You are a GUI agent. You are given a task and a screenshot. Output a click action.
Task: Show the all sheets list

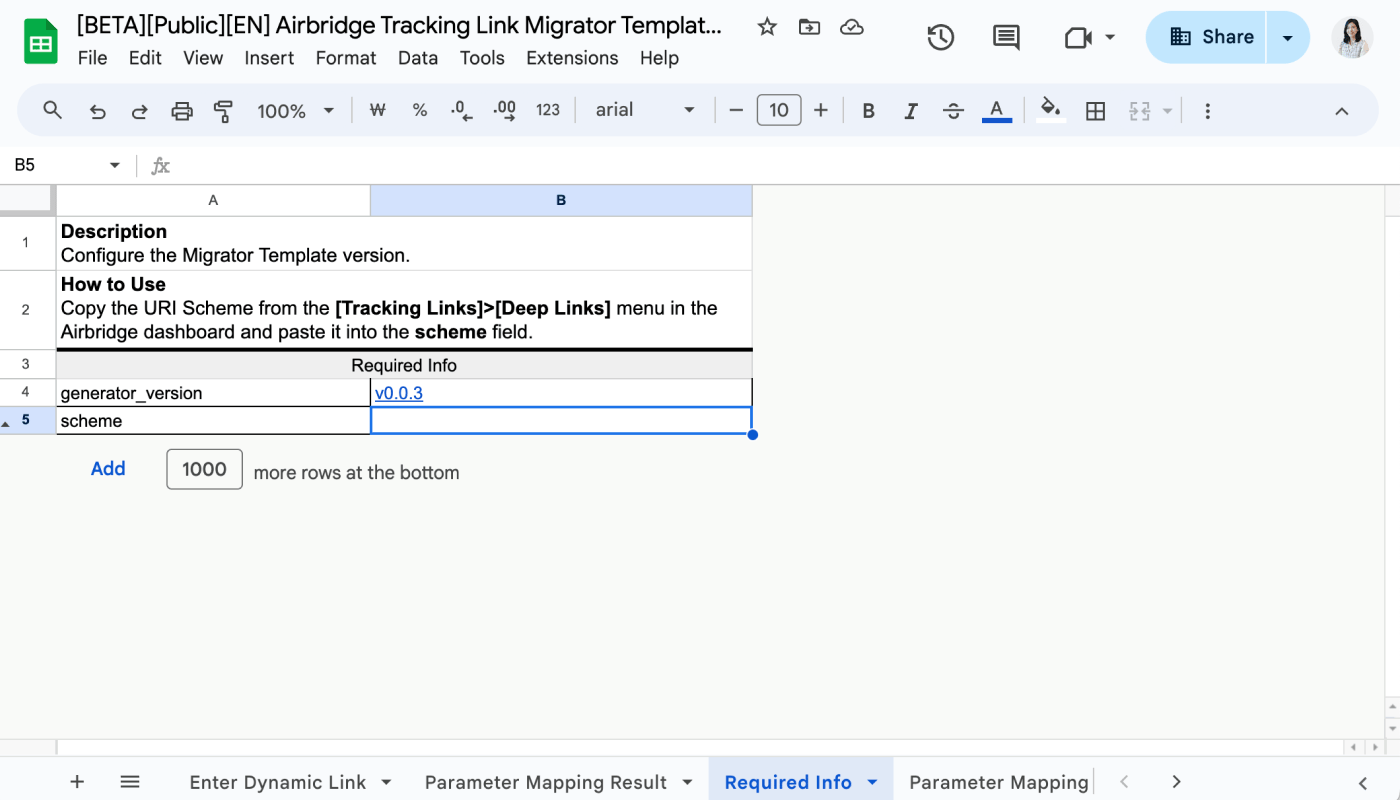click(130, 782)
